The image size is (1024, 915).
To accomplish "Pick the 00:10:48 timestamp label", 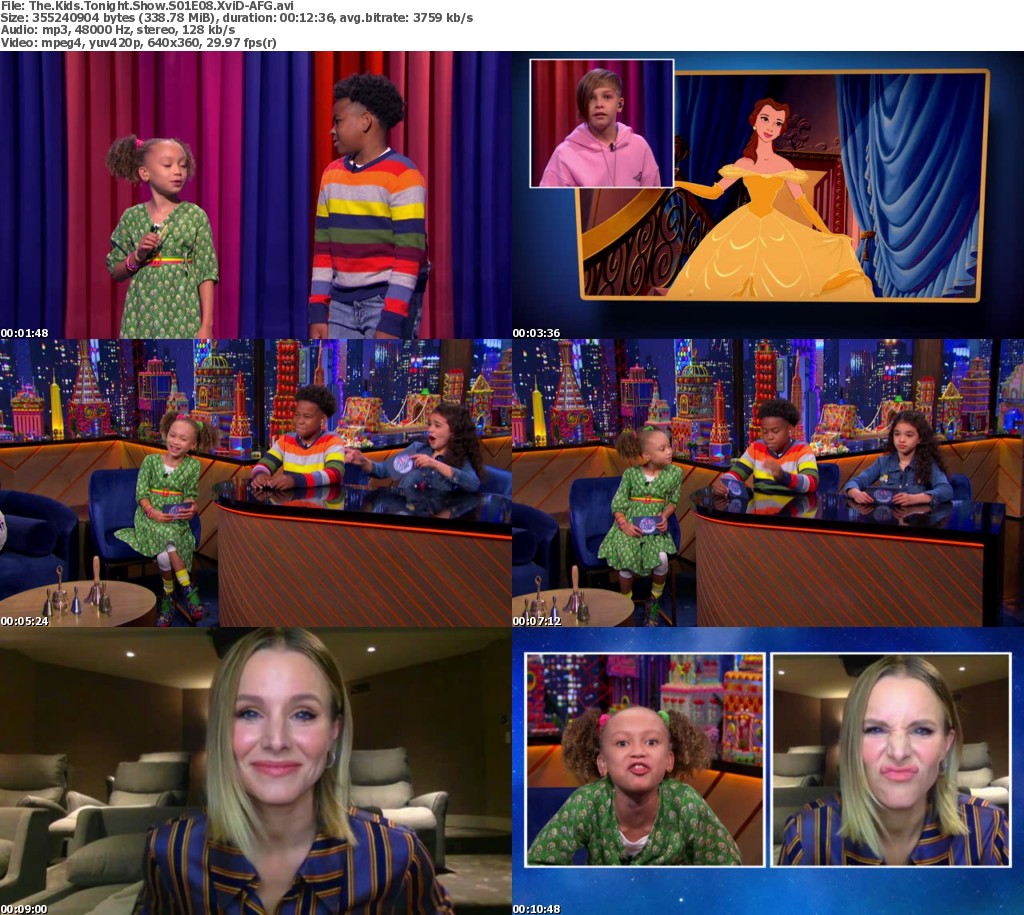I will point(537,908).
